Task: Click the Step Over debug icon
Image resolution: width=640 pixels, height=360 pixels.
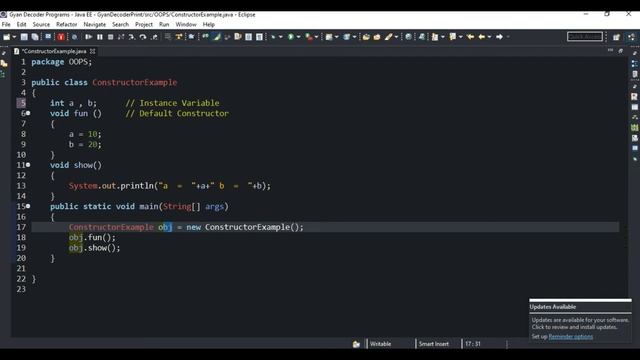Action: (x=143, y=37)
